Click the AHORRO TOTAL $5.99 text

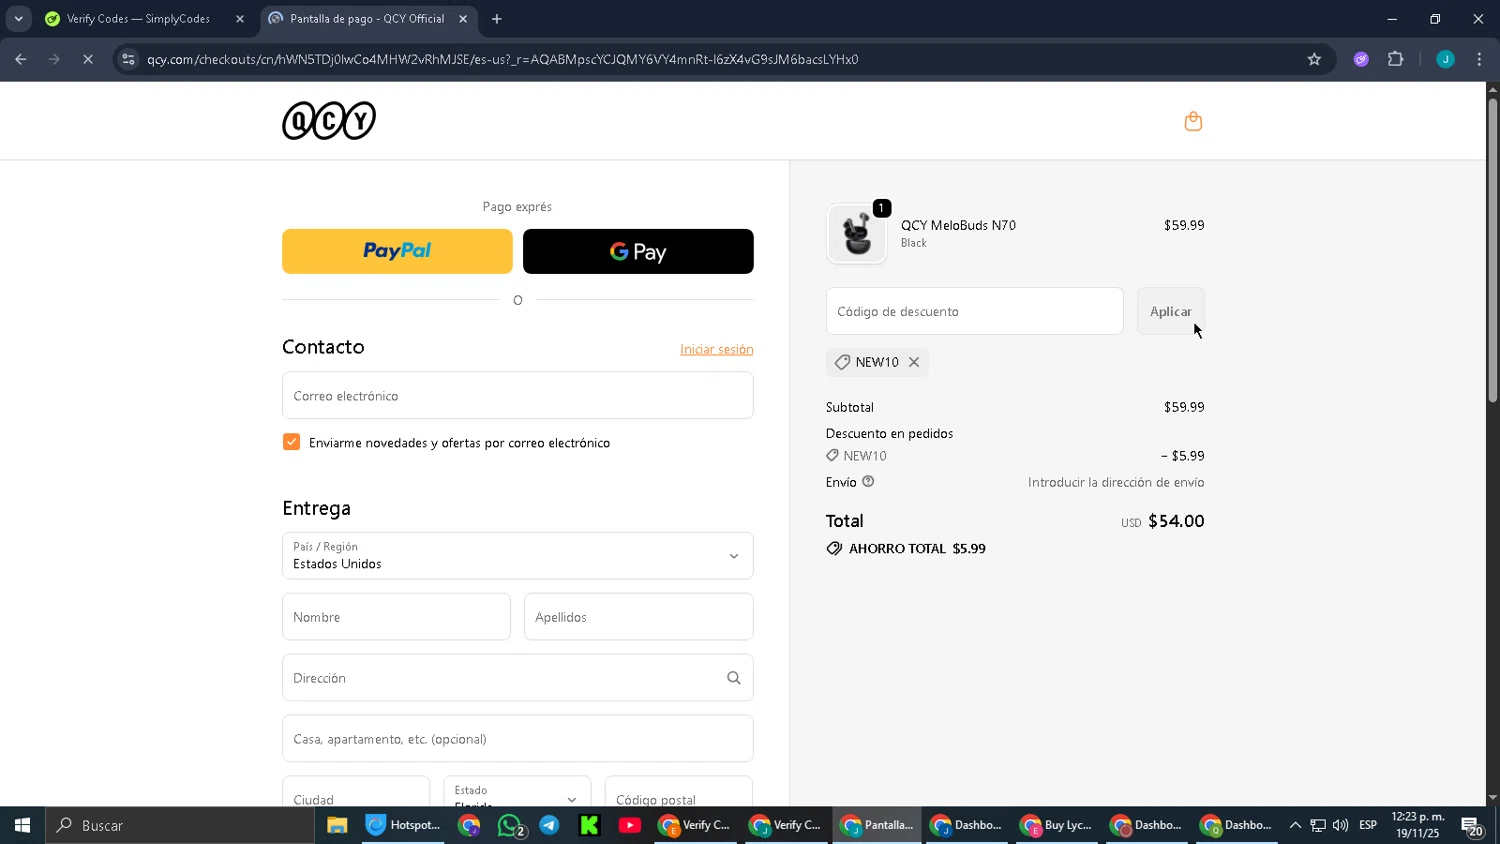(917, 549)
